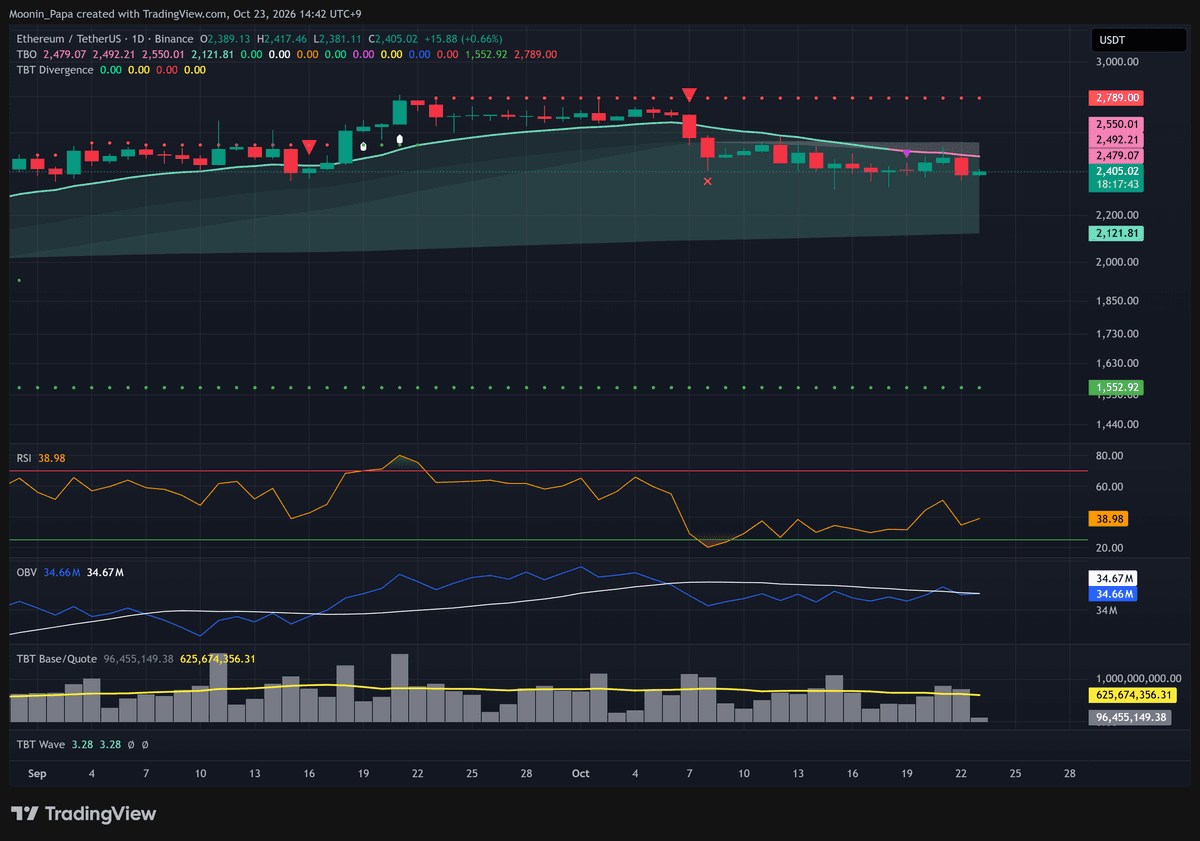1200x841 pixels.
Task: Click the red X marker below the candles
Action: (x=708, y=181)
